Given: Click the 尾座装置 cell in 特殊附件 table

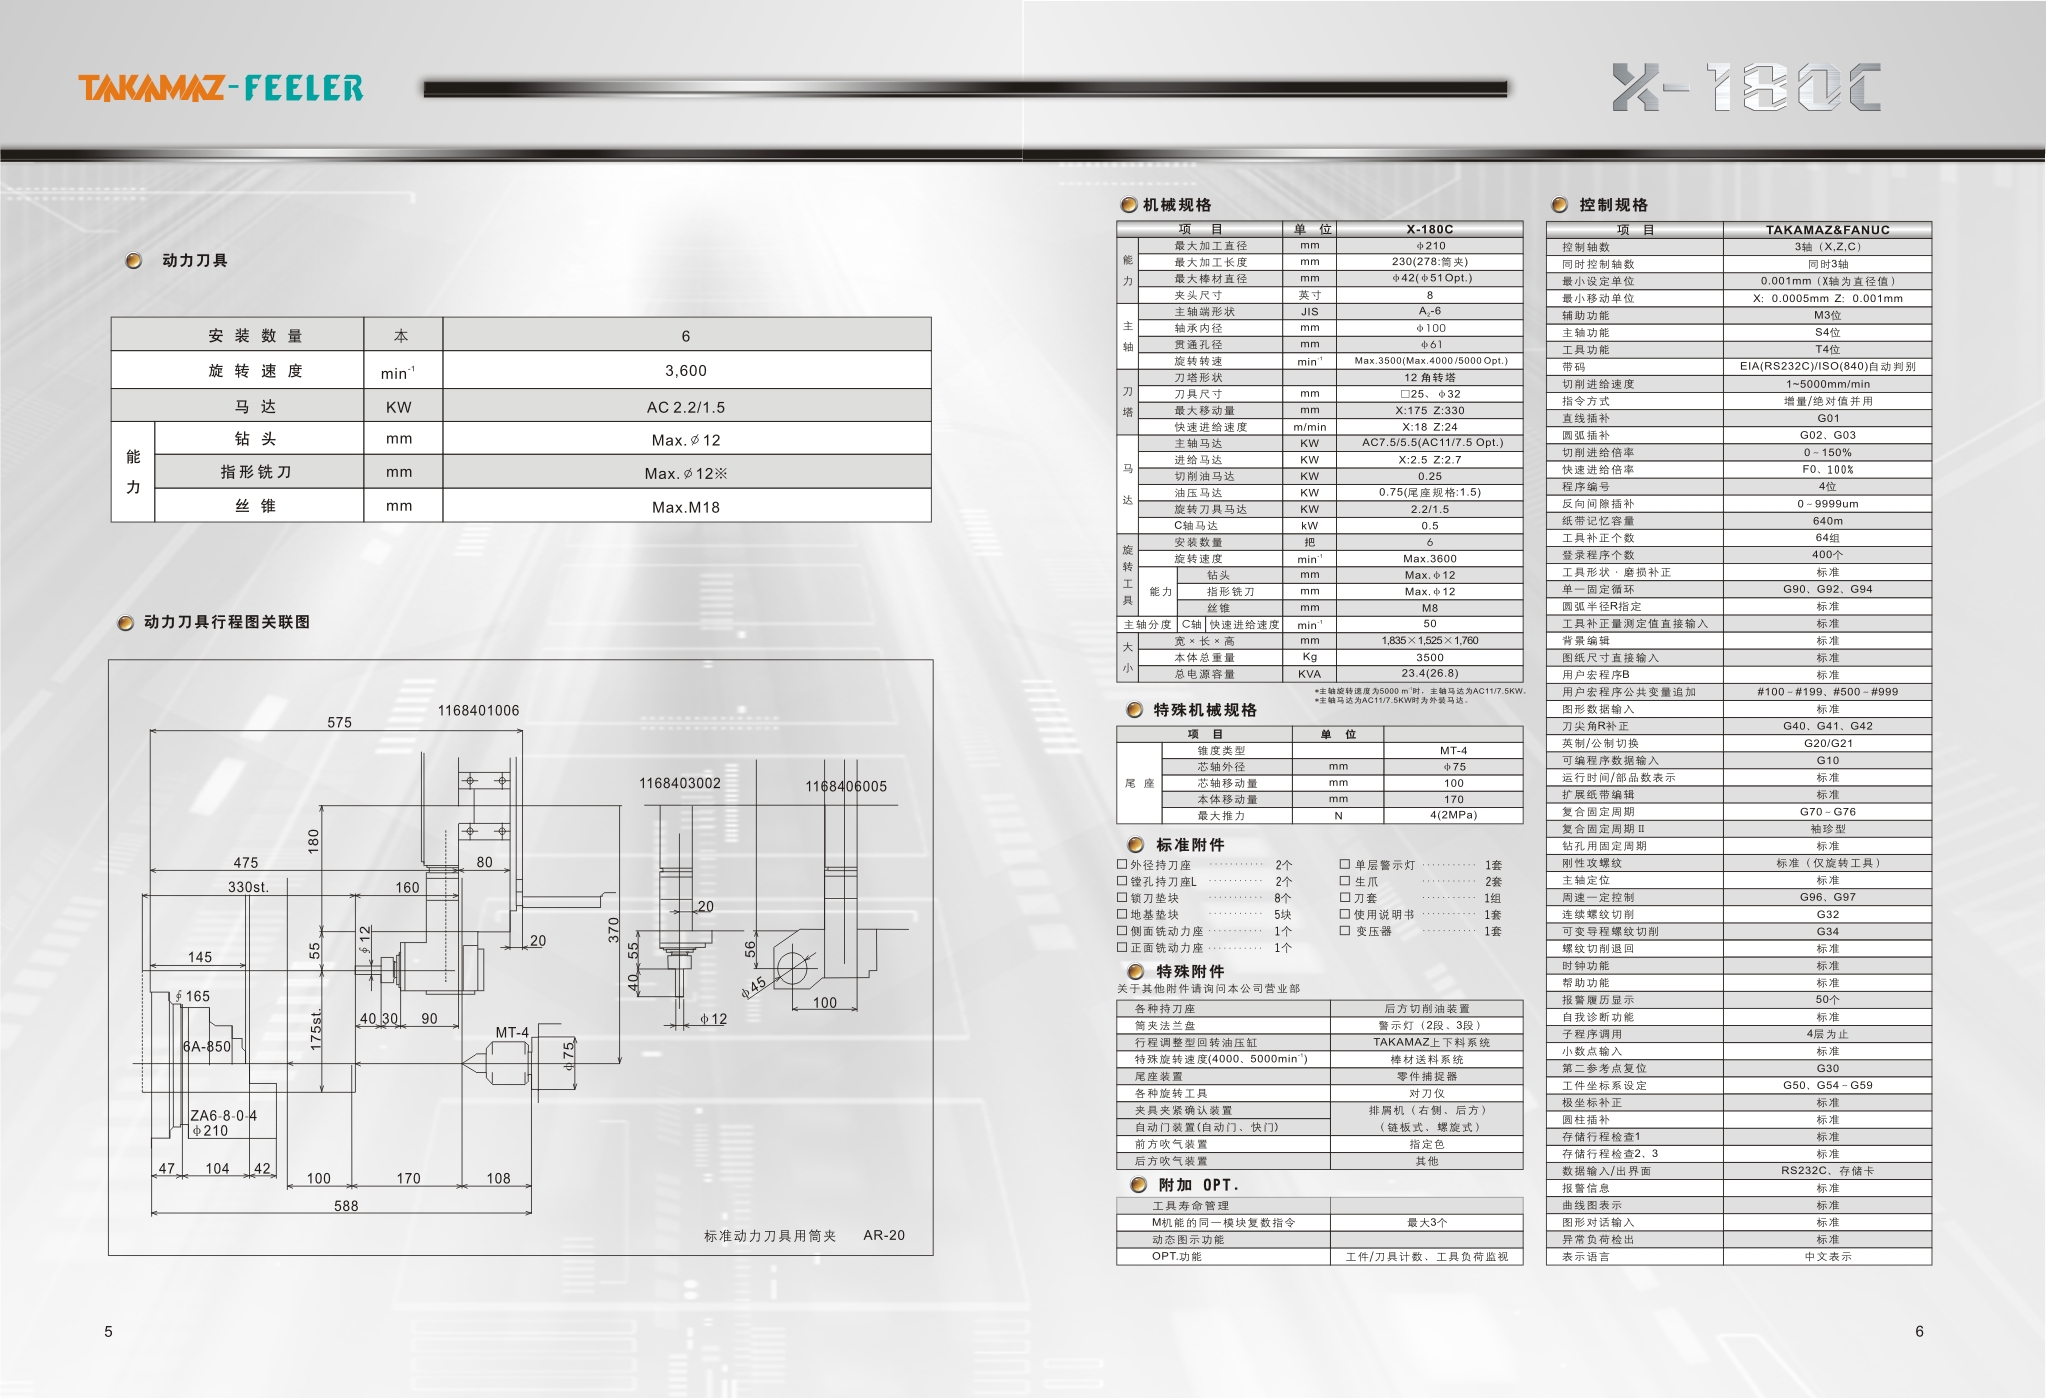Looking at the screenshot, I should pyautogui.click(x=1158, y=1077).
